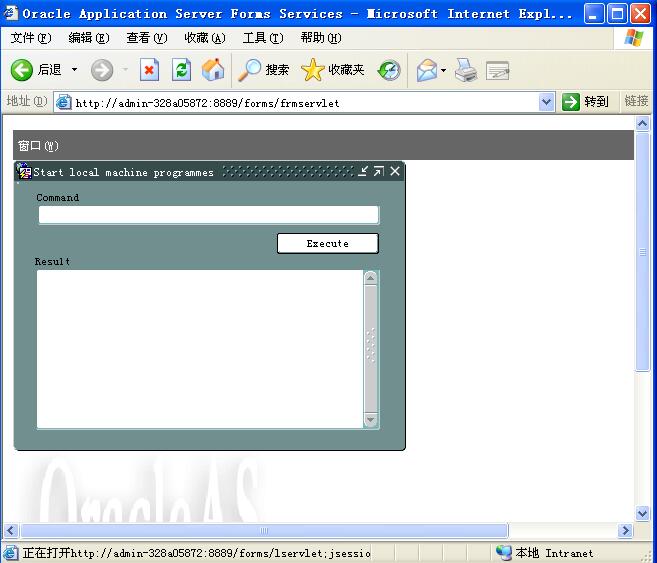Minimize the Internet Explorer window
Viewport: 657px width, 563px height.
[x=594, y=14]
